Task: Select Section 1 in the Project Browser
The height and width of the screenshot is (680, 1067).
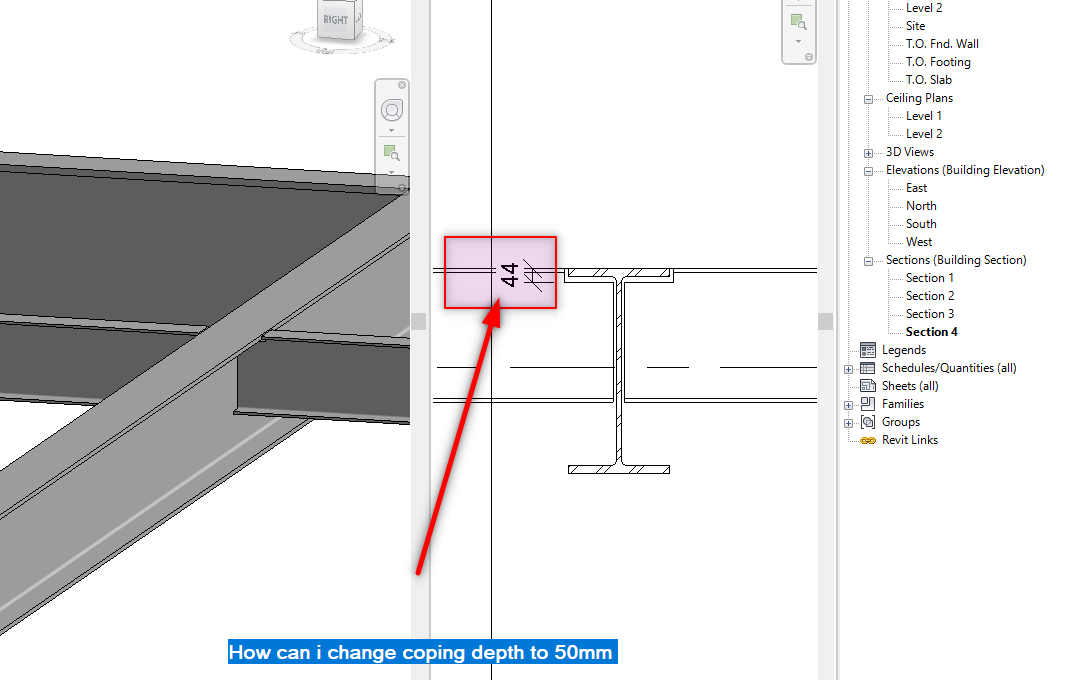Action: 930,277
